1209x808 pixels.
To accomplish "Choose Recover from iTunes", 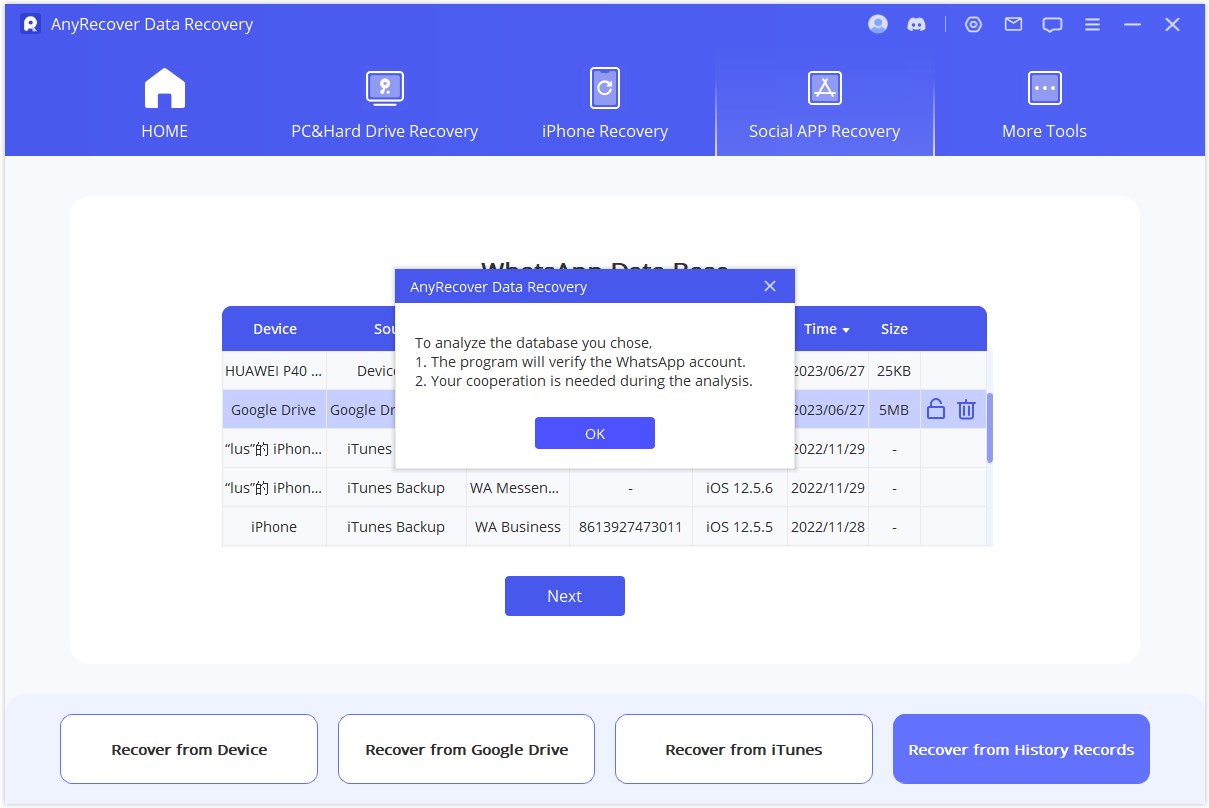I will coord(743,749).
